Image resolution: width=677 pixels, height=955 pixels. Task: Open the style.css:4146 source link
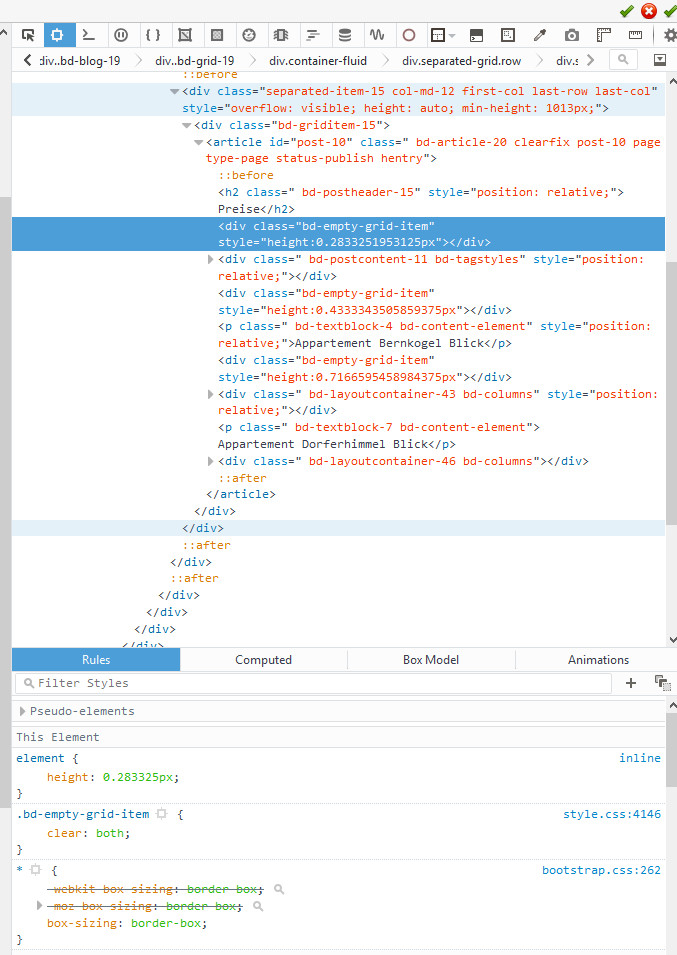(611, 814)
